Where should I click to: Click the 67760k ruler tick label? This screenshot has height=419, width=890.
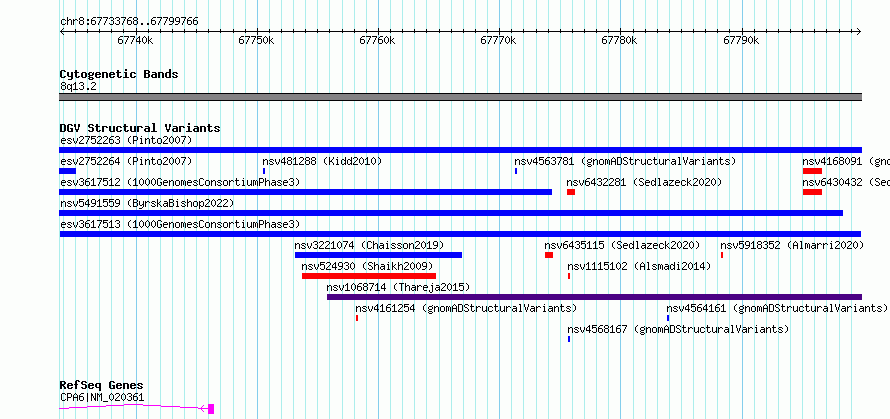pyautogui.click(x=377, y=40)
